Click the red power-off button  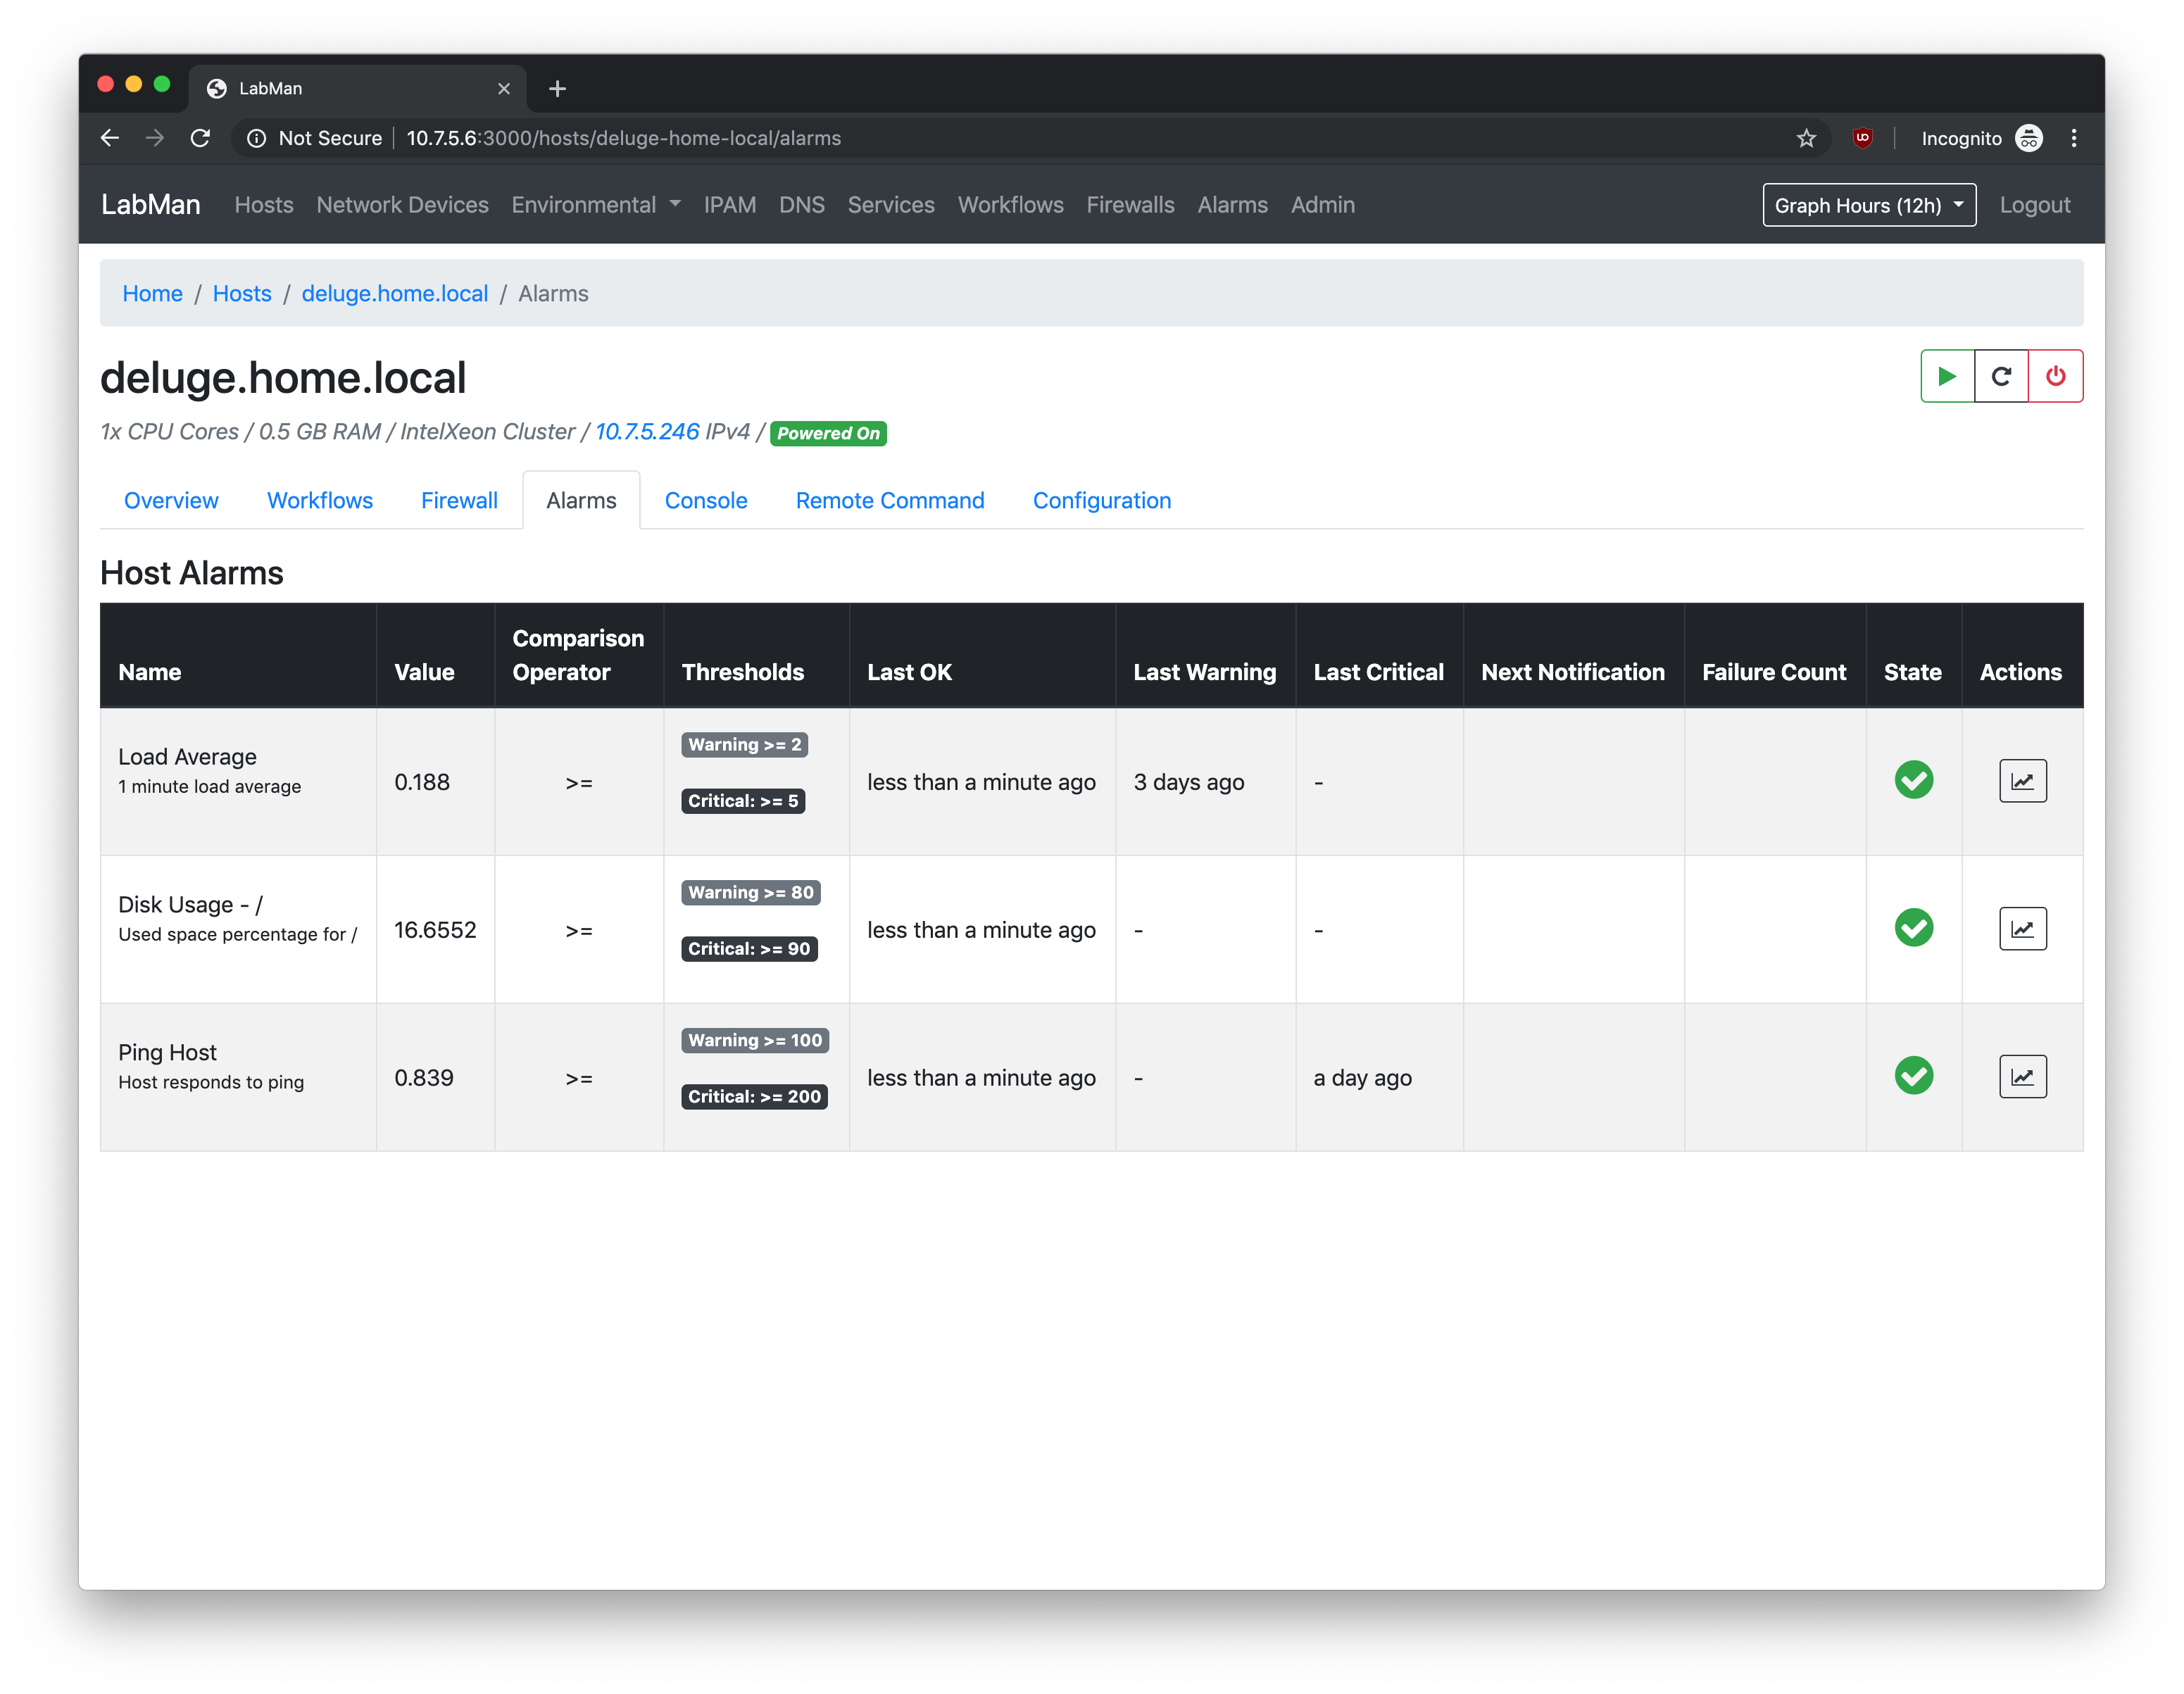2055,376
